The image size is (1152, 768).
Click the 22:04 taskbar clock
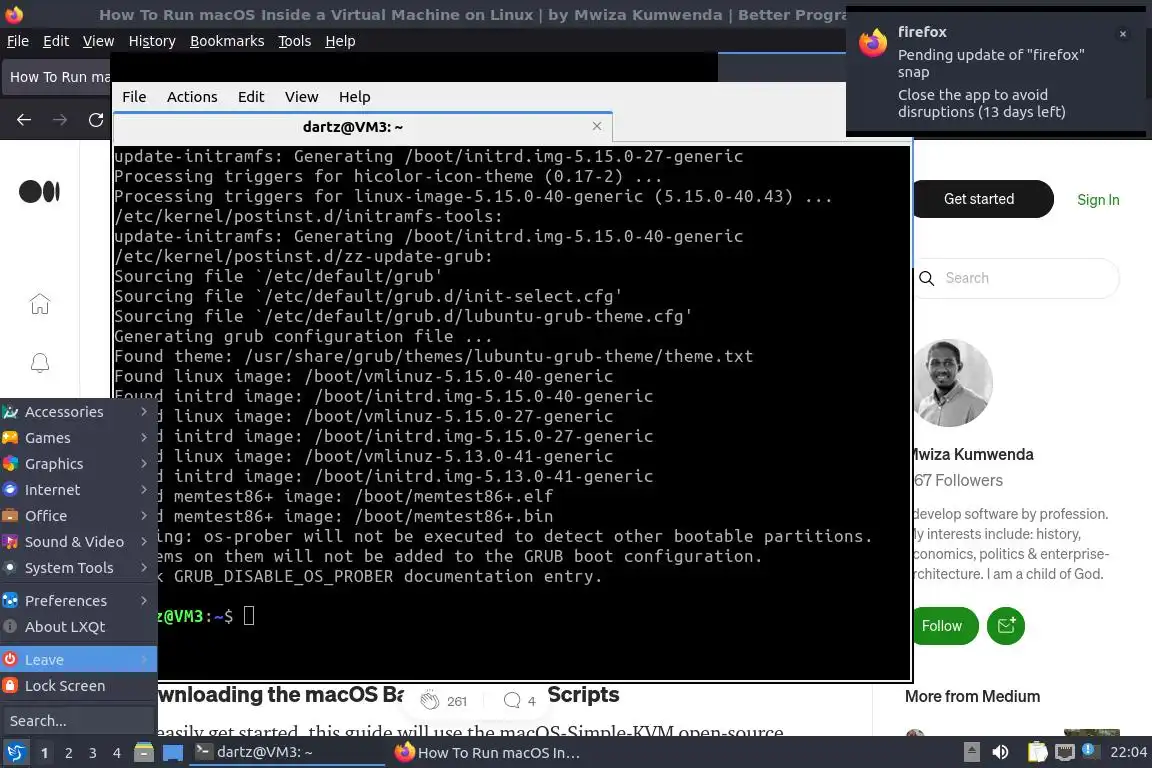[x=1128, y=752]
